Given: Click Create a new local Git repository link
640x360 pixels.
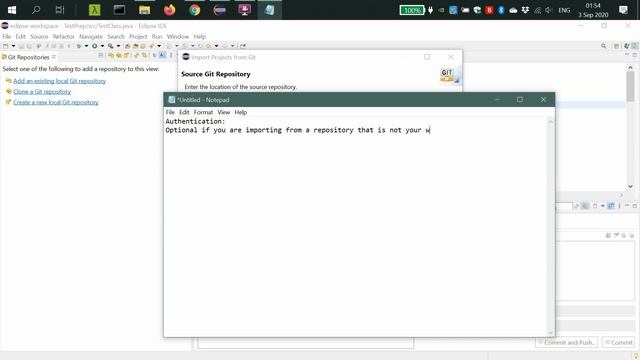Looking at the screenshot, I should click(56, 102).
